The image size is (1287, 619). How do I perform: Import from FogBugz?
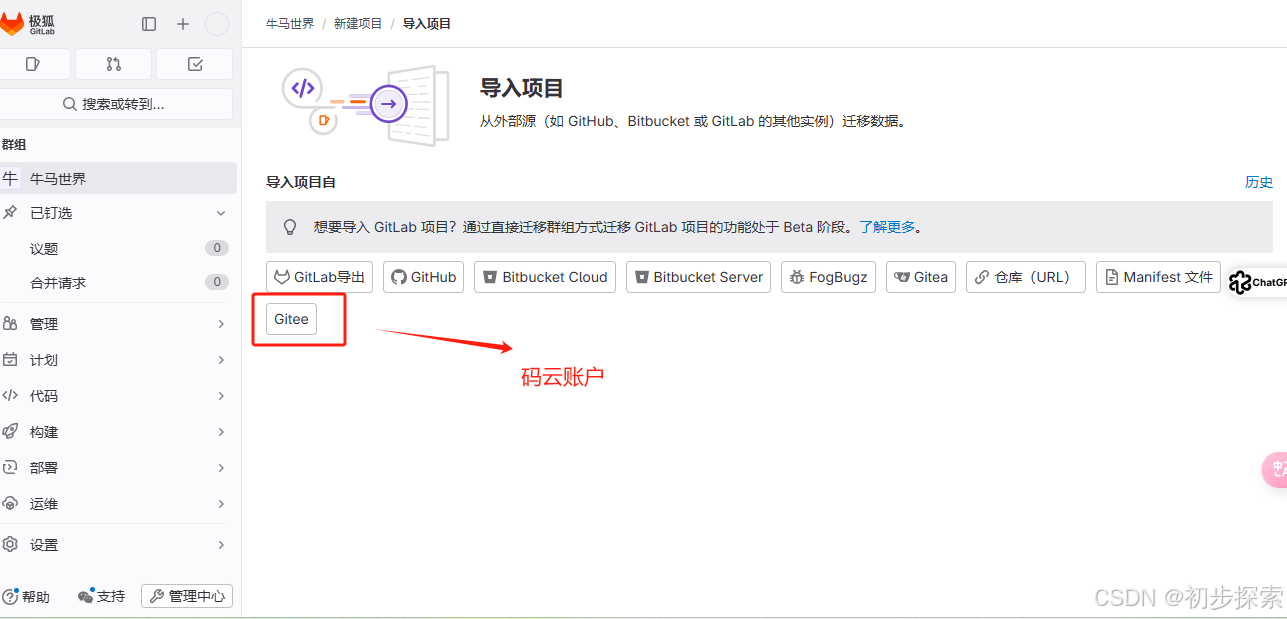pyautogui.click(x=828, y=277)
